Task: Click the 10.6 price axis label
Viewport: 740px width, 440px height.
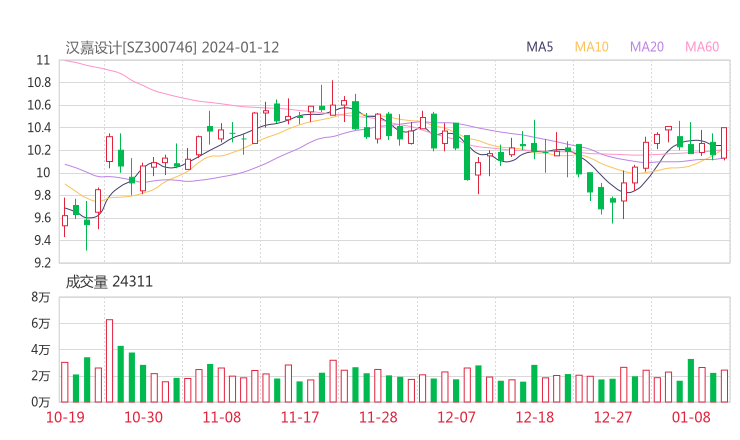Action: [39, 105]
